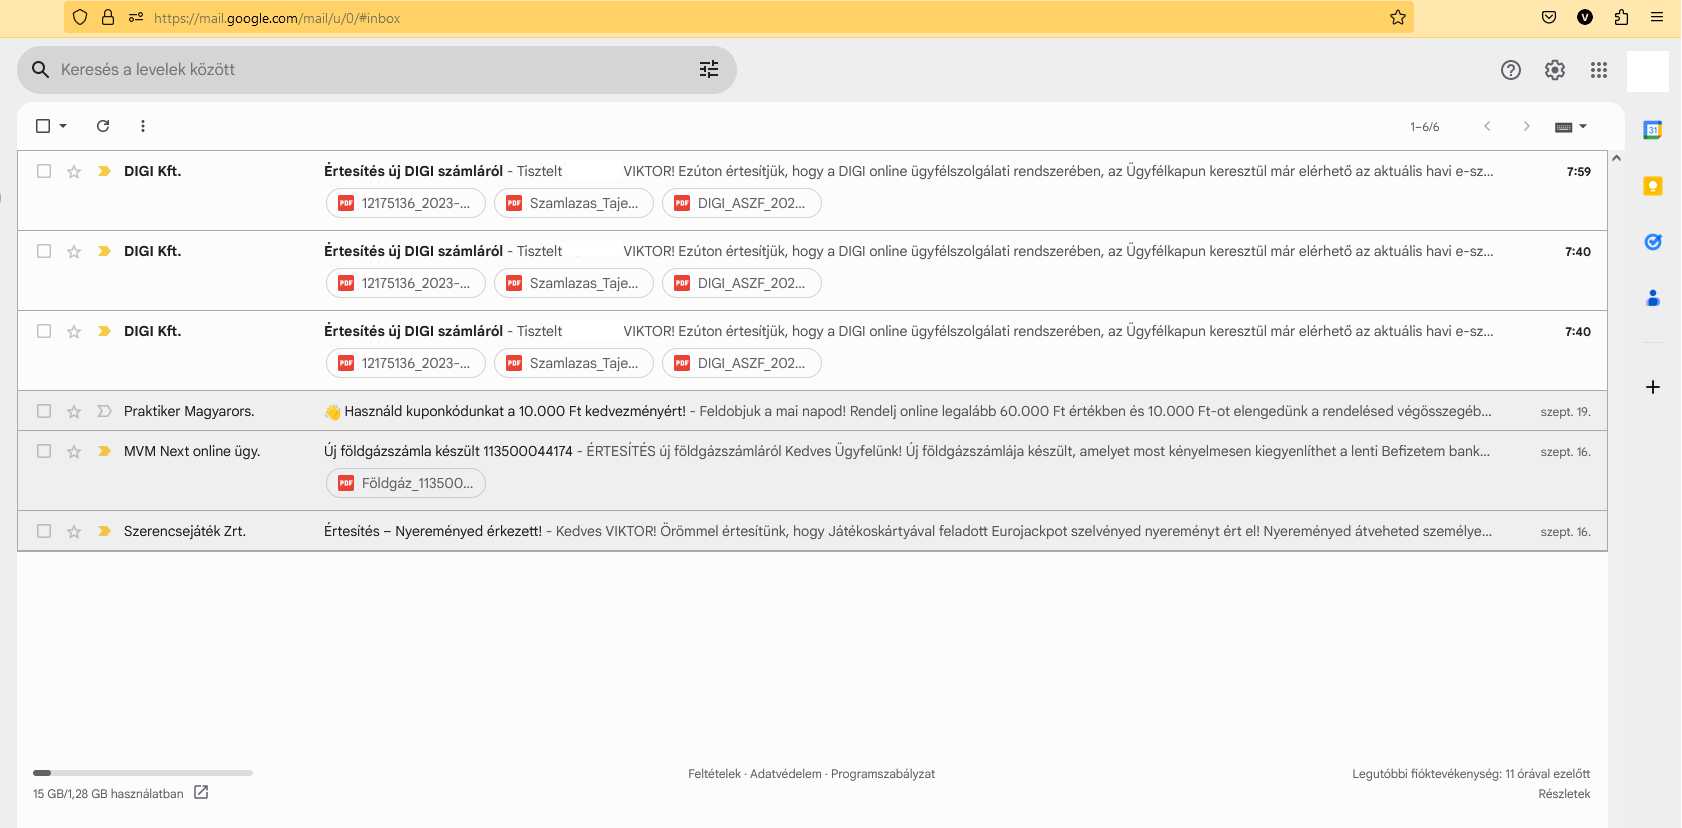This screenshot has width=1682, height=828.
Task: Star the 7:59 DIGI Kft. email
Action: pyautogui.click(x=74, y=172)
